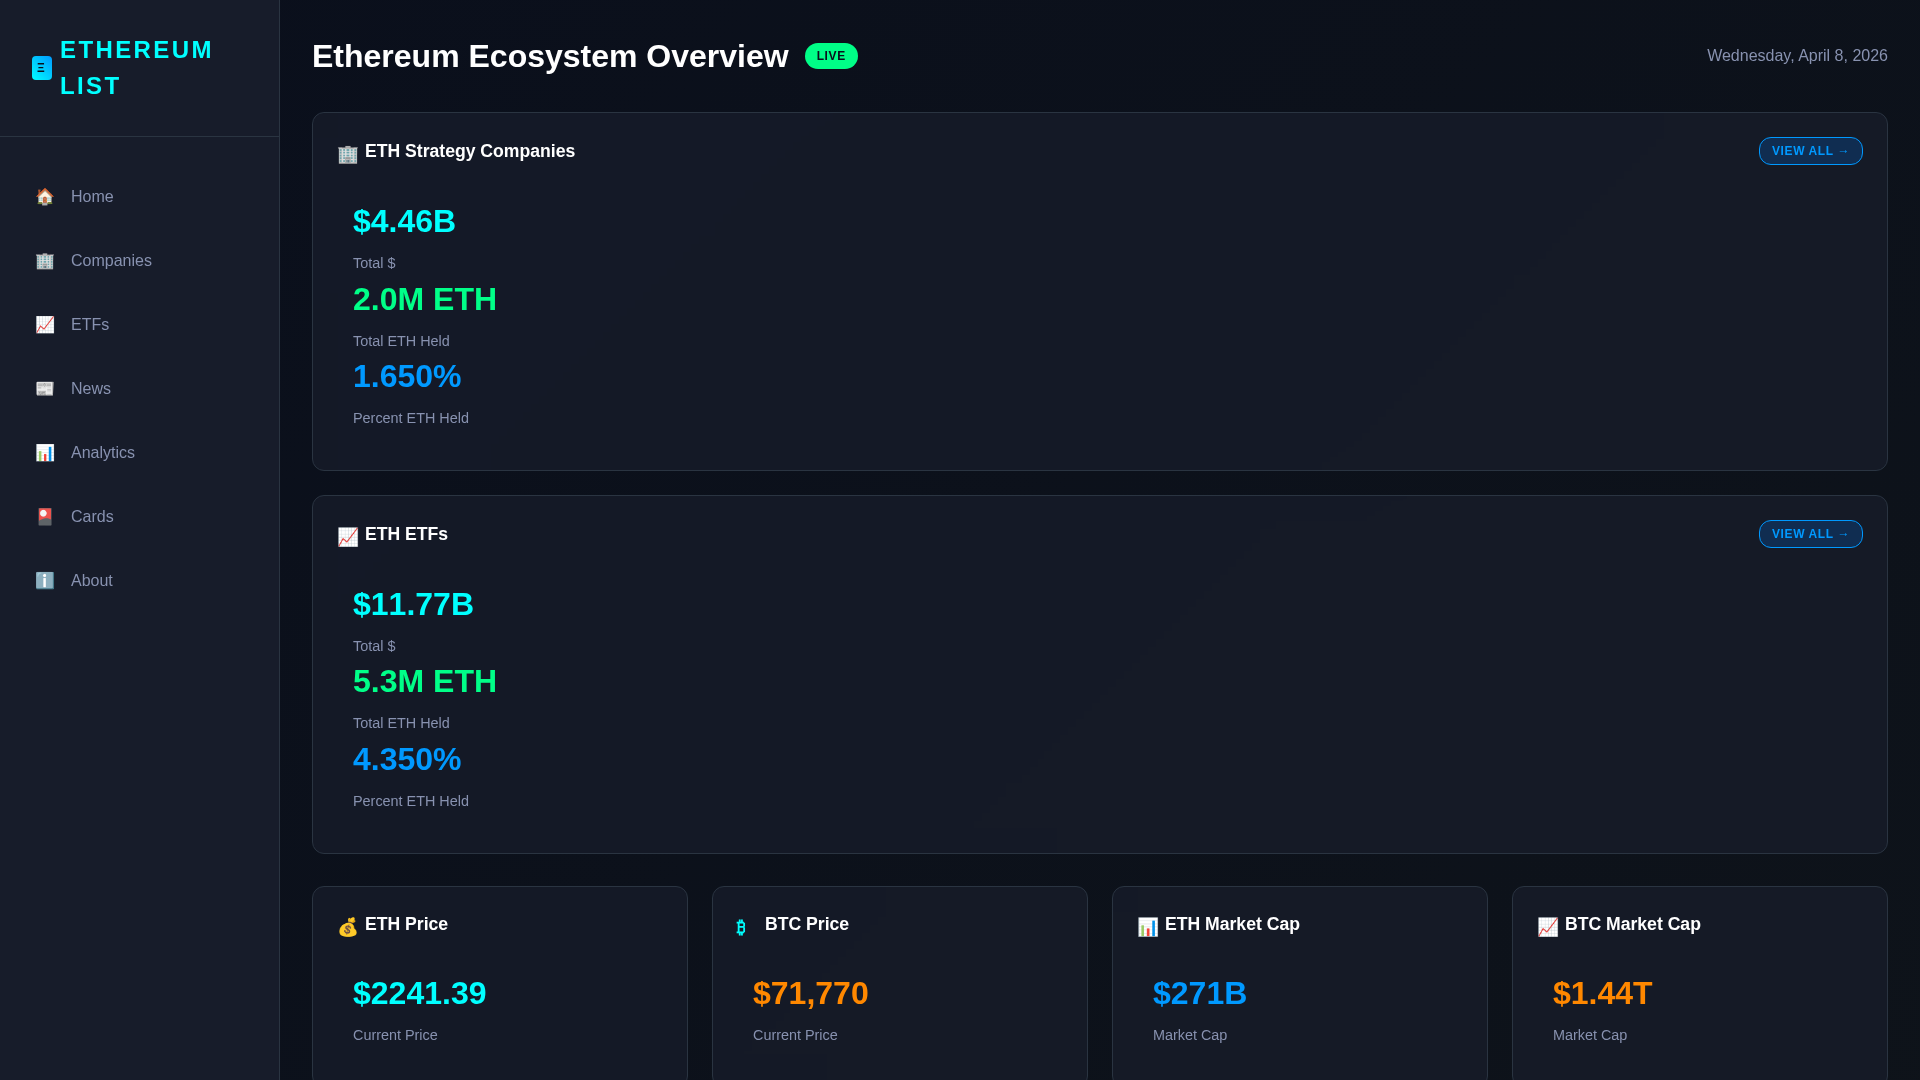
Task: Click the Cards icon in the sidebar
Action: point(44,517)
